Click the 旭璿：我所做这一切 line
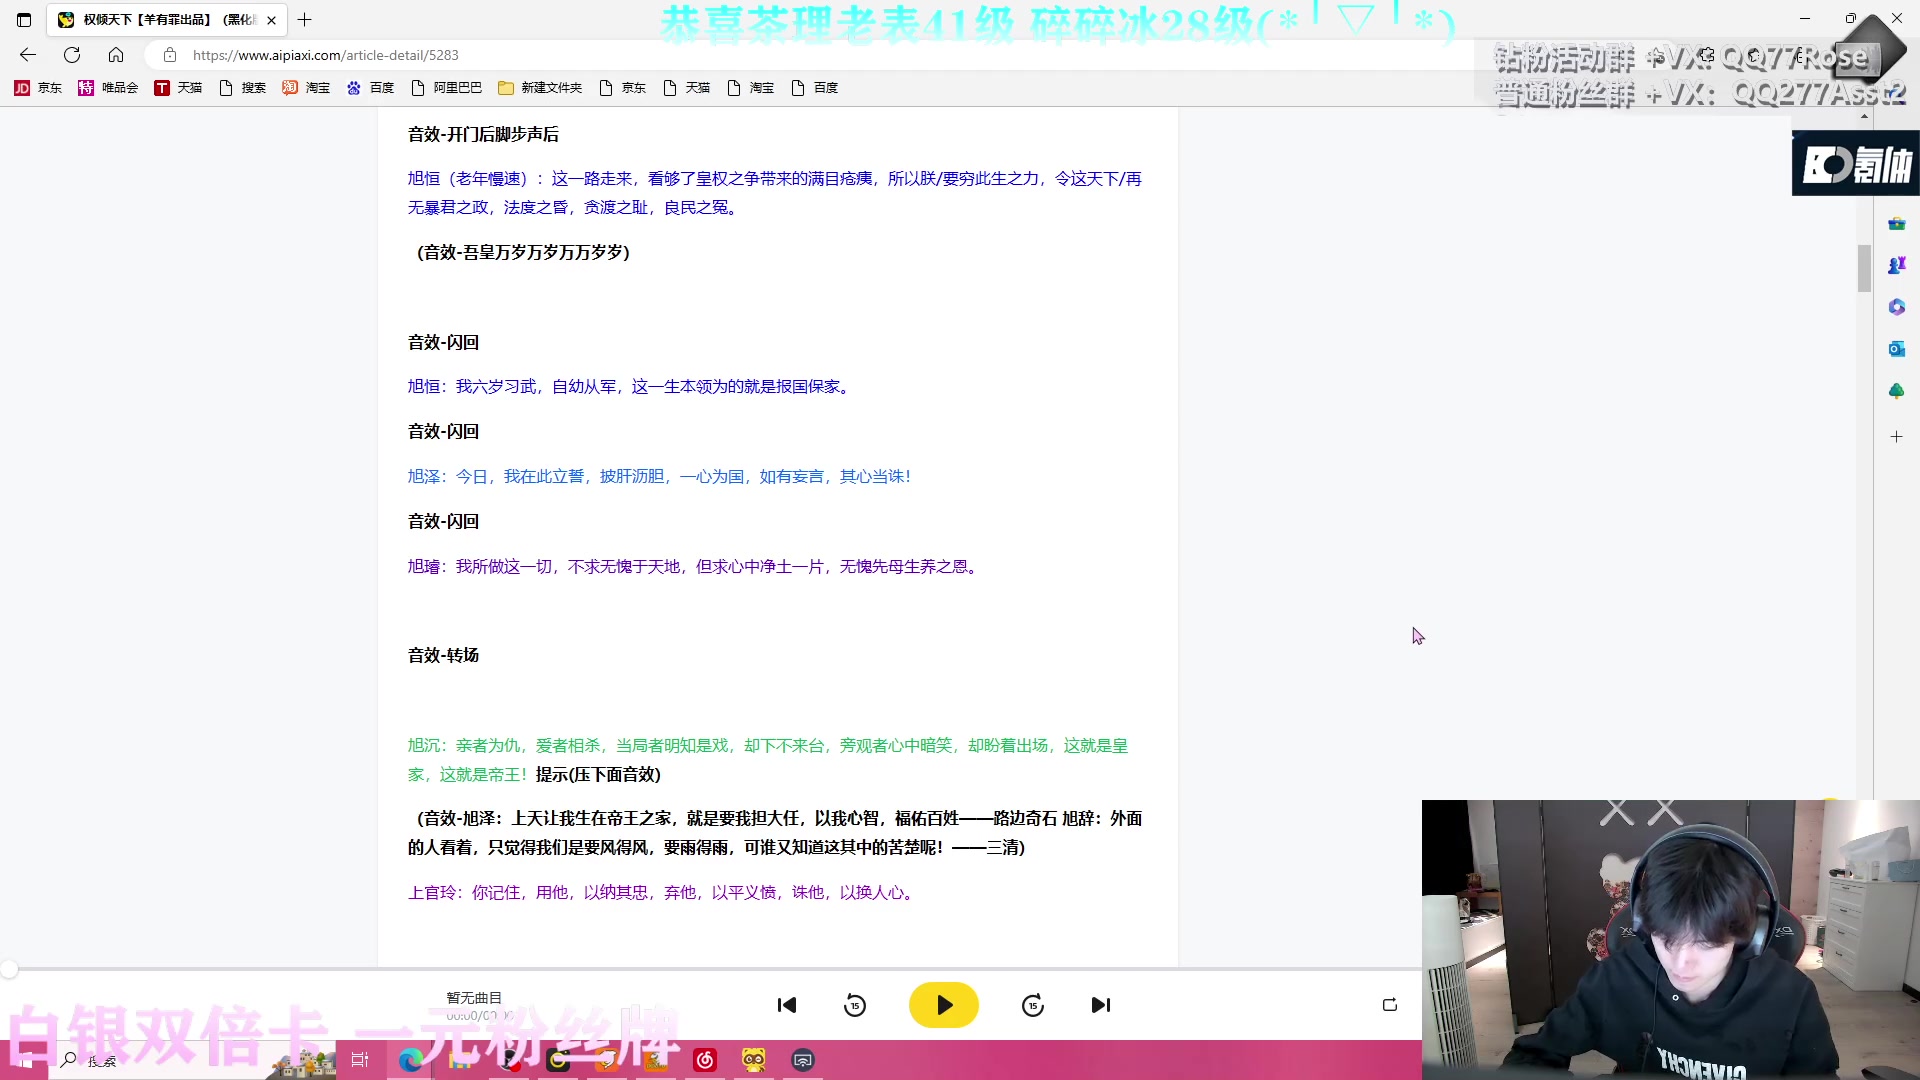Image resolution: width=1920 pixels, height=1080 pixels. click(695, 567)
